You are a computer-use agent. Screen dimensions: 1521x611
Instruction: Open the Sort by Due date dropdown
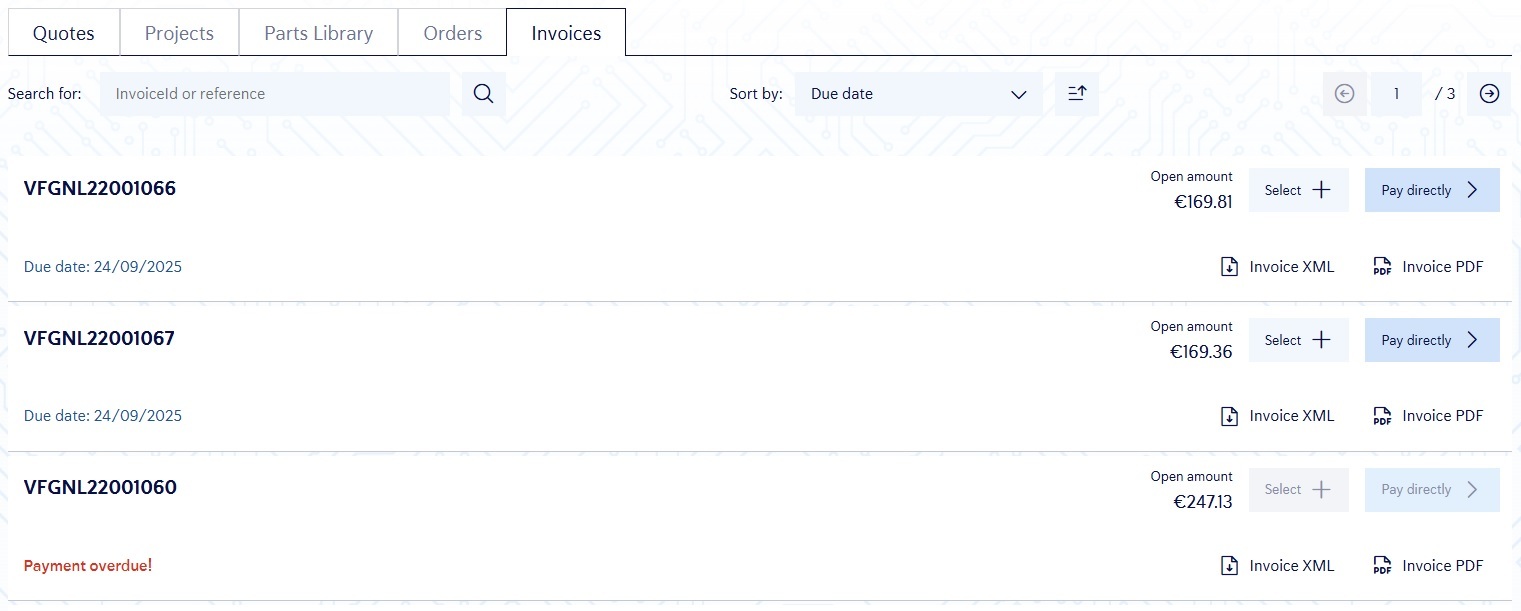coord(918,94)
